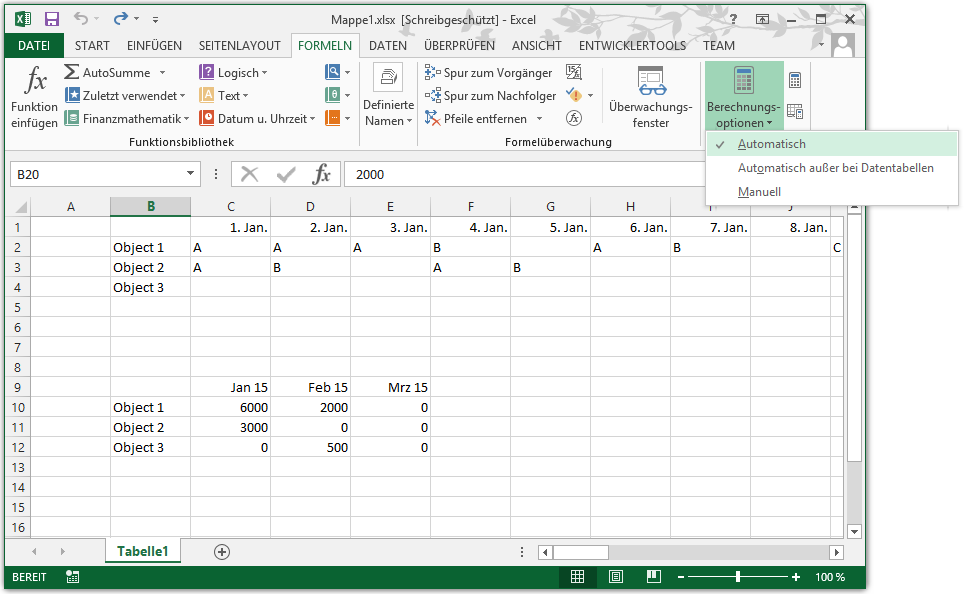Expand the AutoSumme dropdown arrow
Viewport: 966px width, 594px height.
tap(163, 73)
